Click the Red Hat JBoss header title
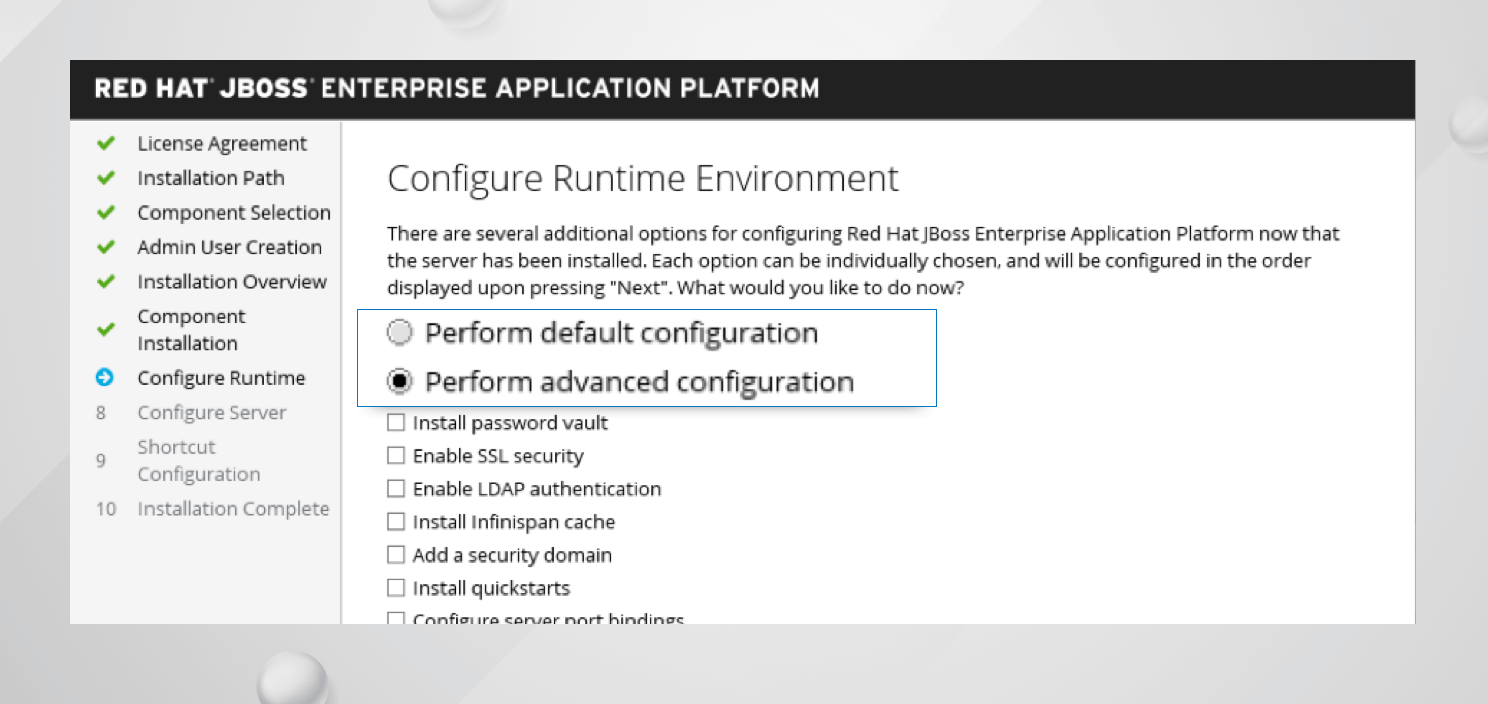1488x704 pixels. pyautogui.click(x=457, y=89)
